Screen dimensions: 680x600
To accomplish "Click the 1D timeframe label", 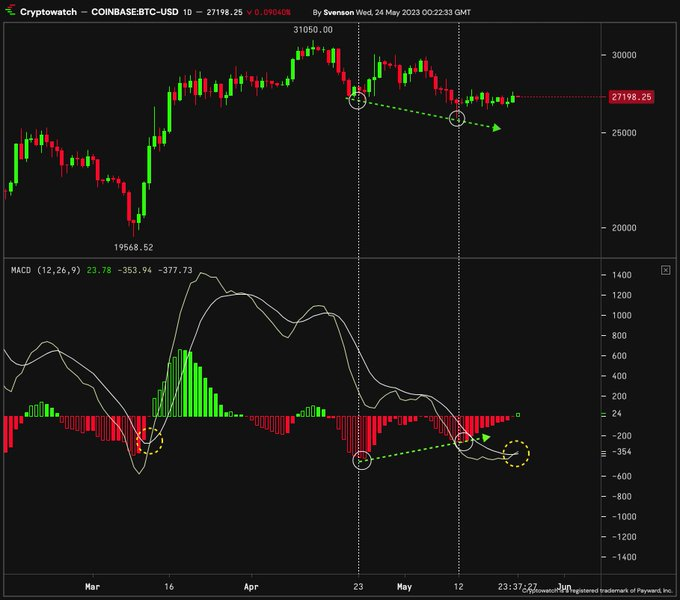I will [x=187, y=12].
